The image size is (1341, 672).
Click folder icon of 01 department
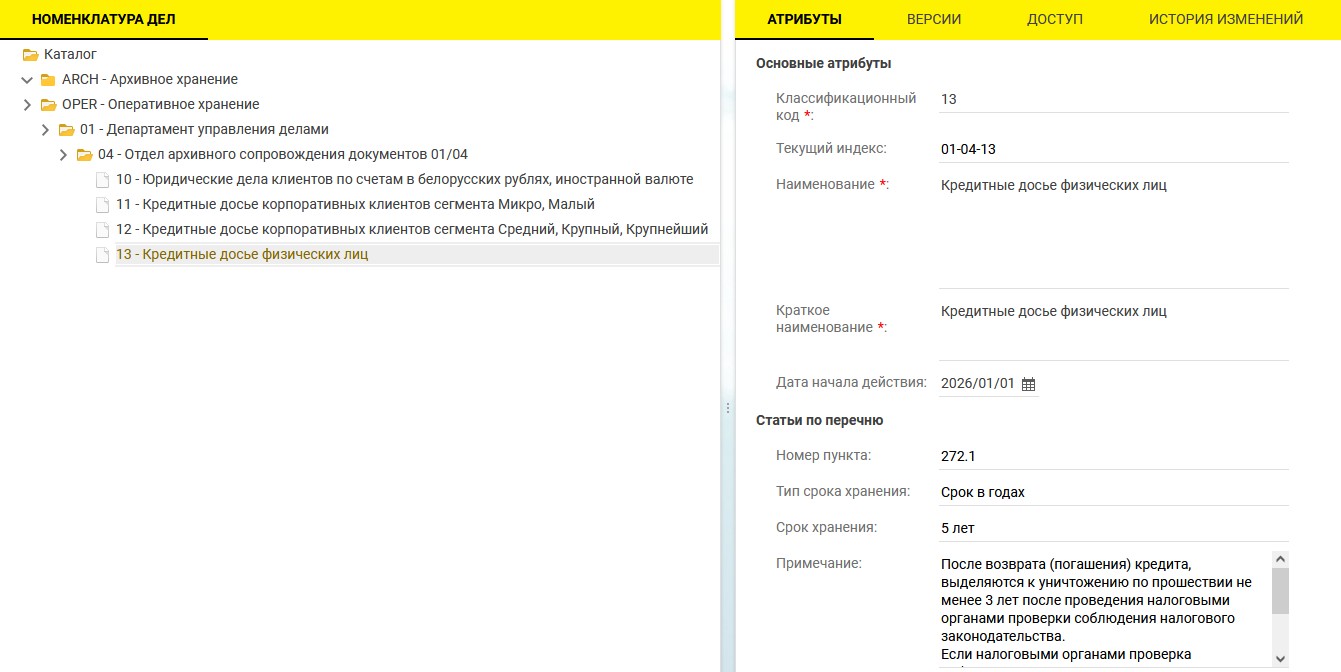[66, 130]
